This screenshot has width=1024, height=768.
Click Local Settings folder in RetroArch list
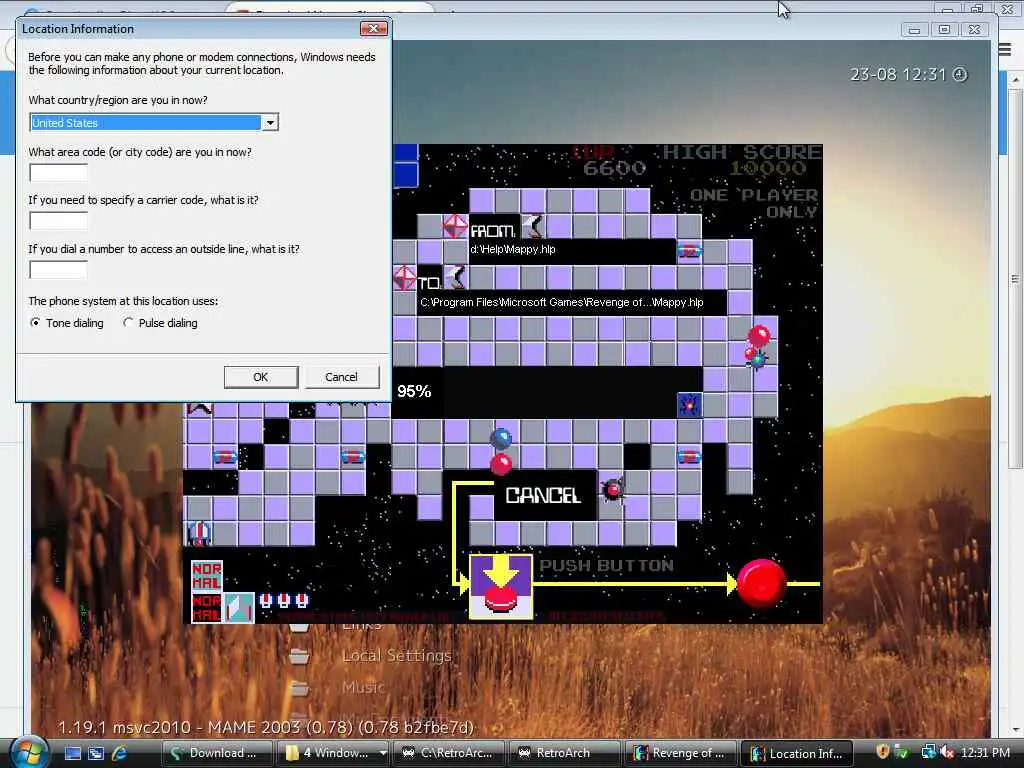pos(397,655)
